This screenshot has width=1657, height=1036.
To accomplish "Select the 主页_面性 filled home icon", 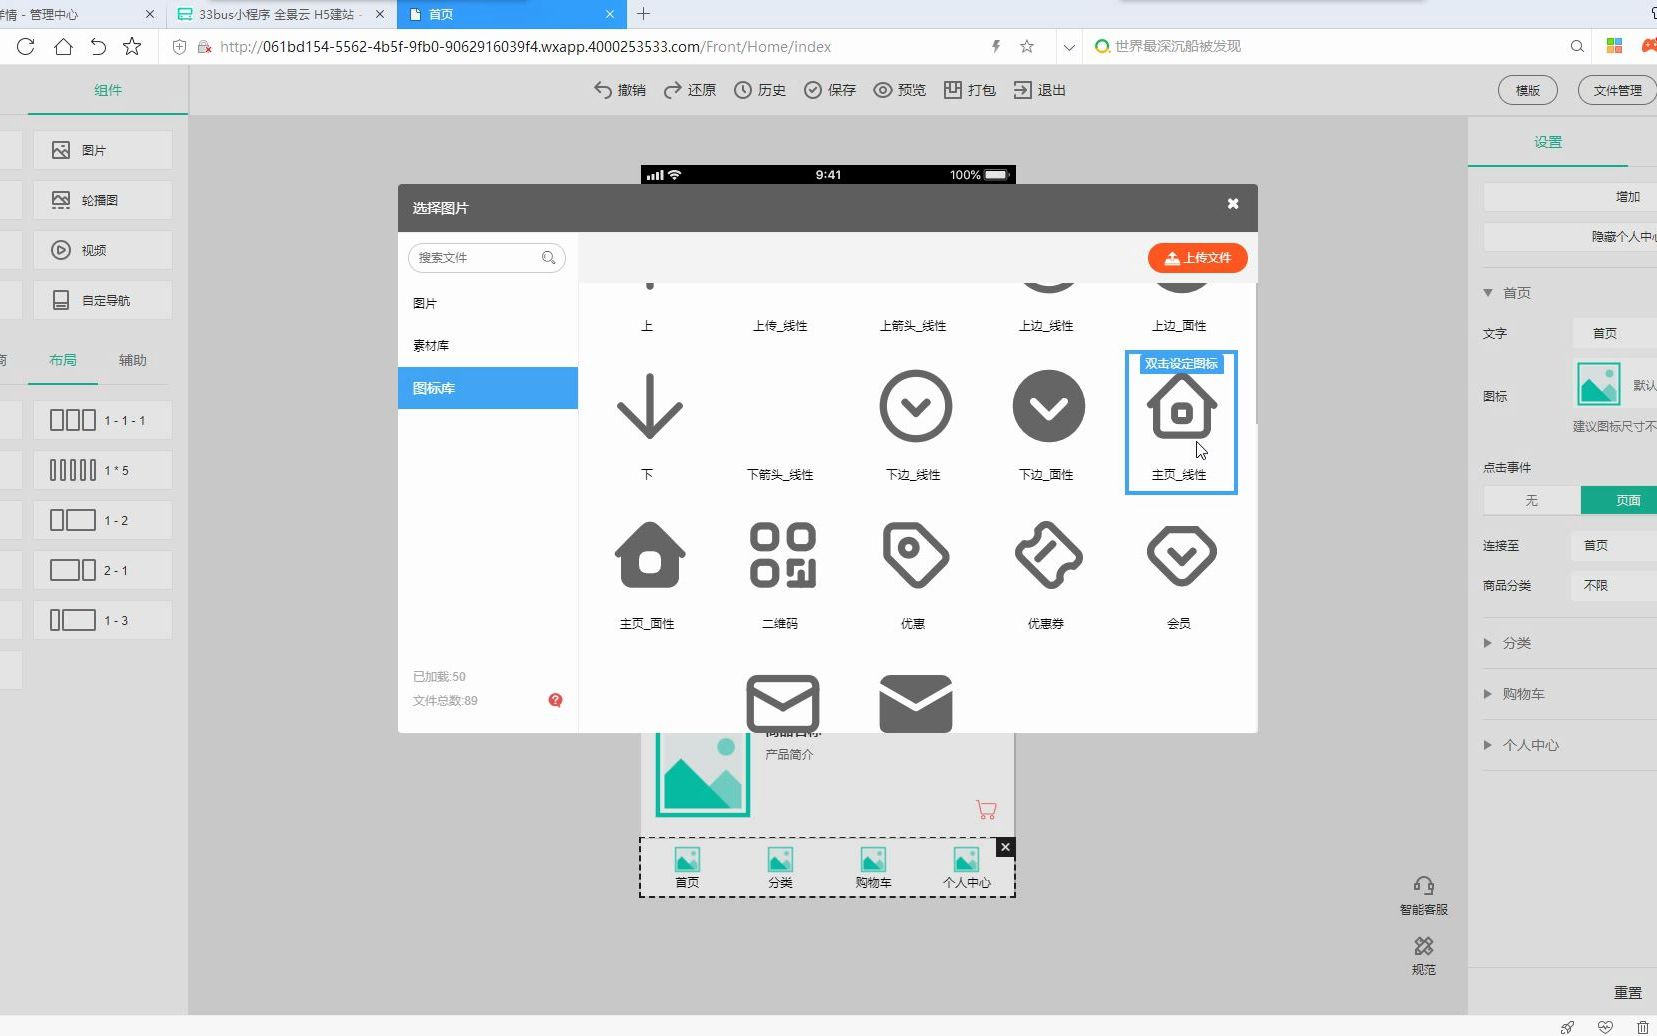I will click(650, 555).
